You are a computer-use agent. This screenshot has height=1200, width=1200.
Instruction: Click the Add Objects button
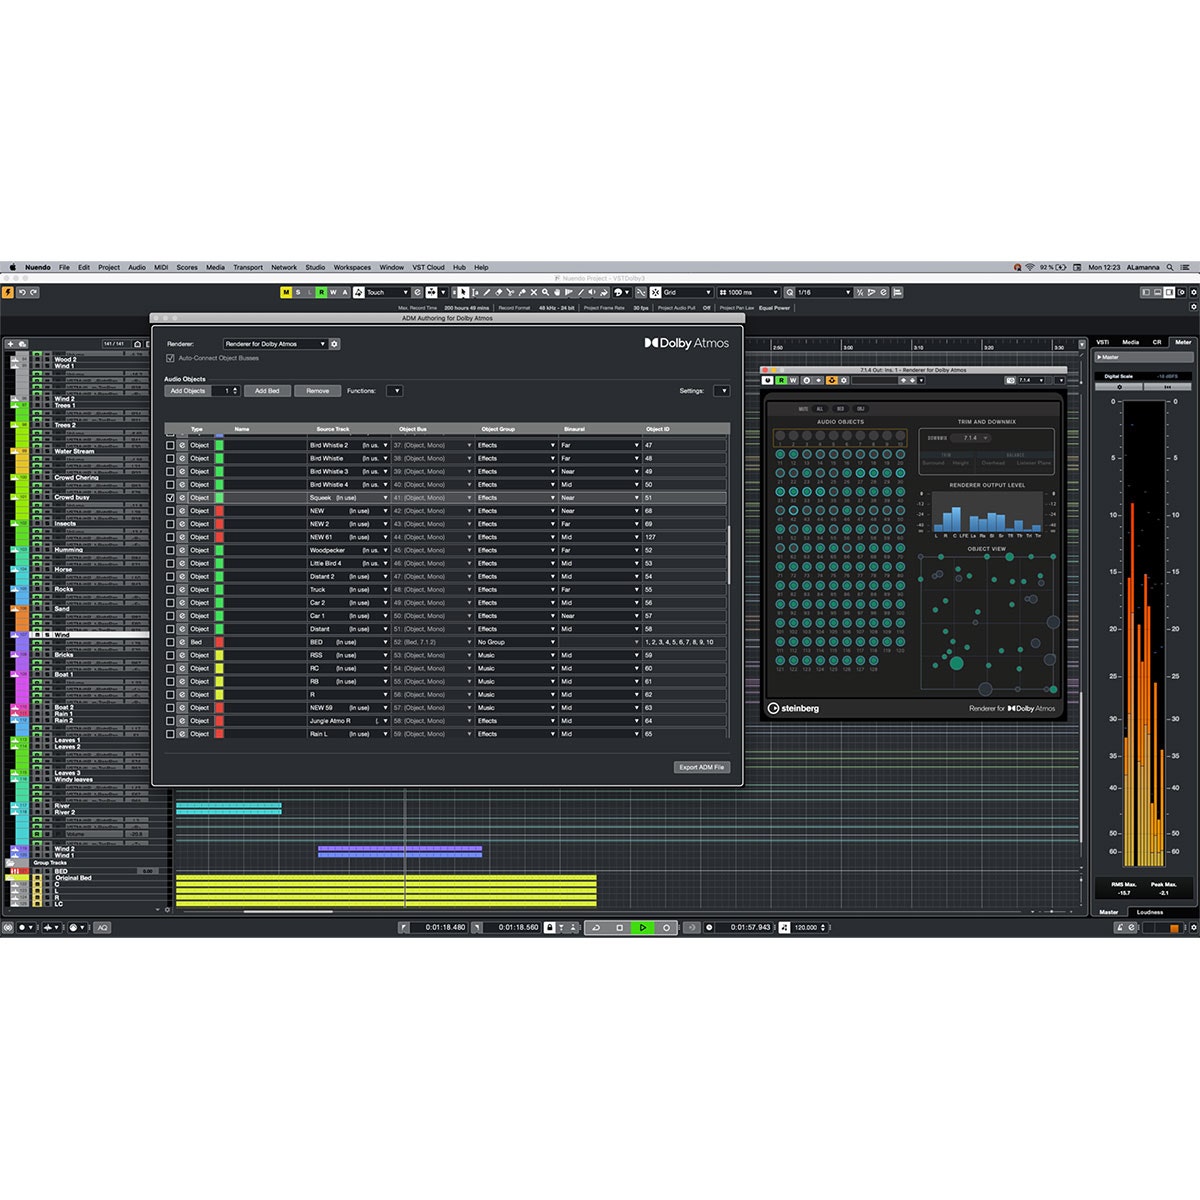point(188,391)
